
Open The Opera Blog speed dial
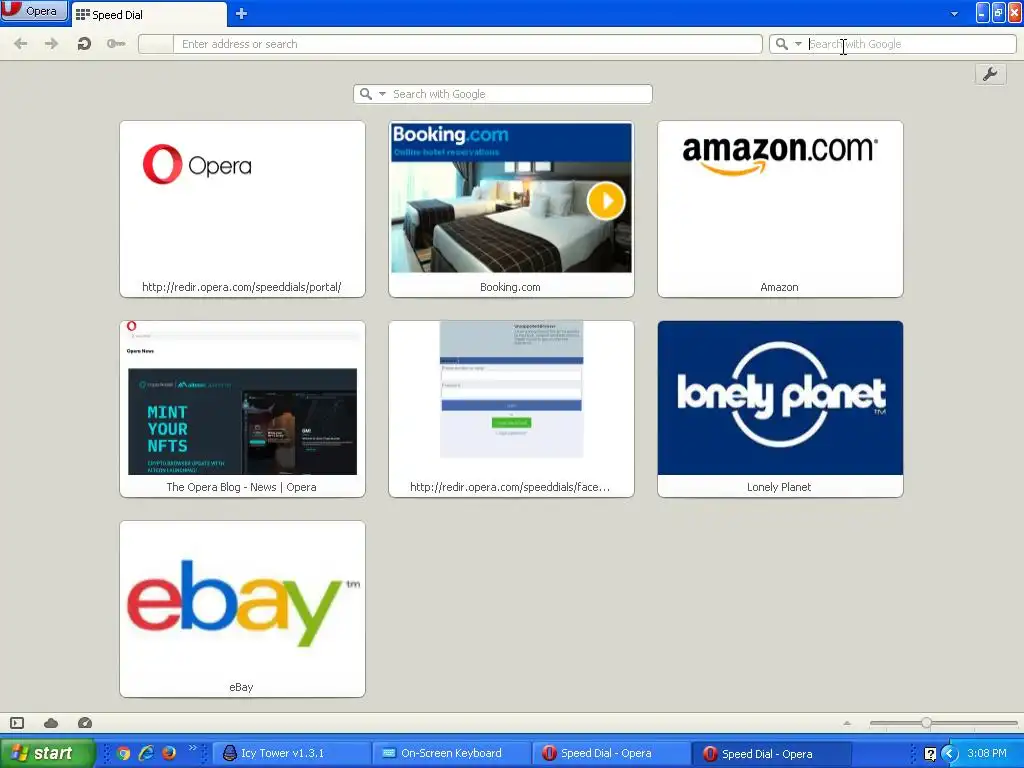pyautogui.click(x=242, y=409)
